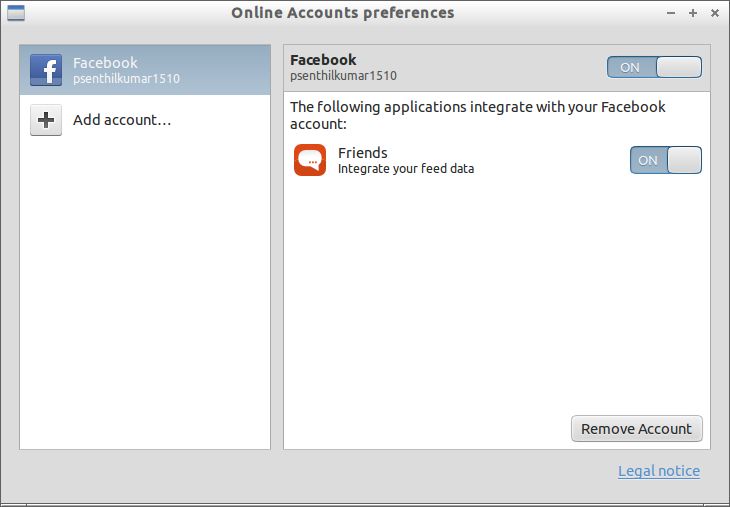Viewport: 730px width, 507px height.
Task: Click the Integrate your feed data description
Action: point(406,169)
